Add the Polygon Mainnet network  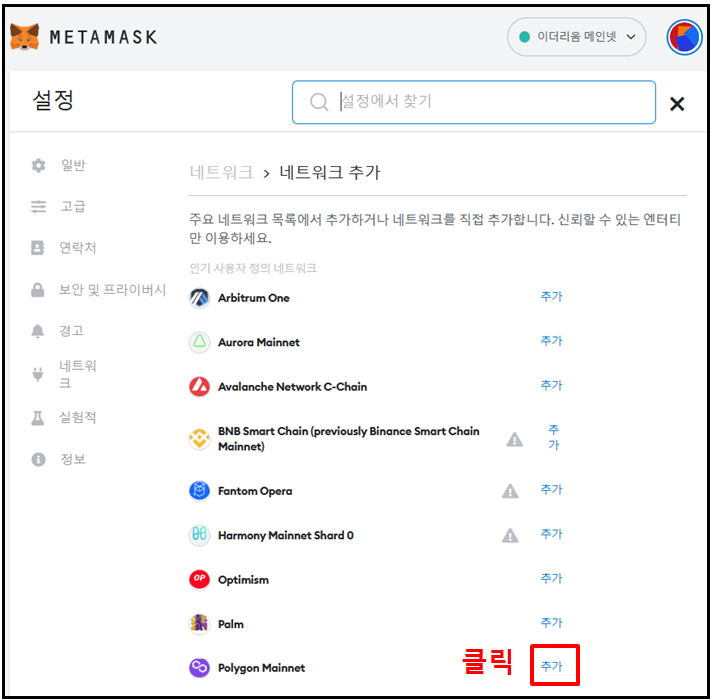[x=551, y=666]
